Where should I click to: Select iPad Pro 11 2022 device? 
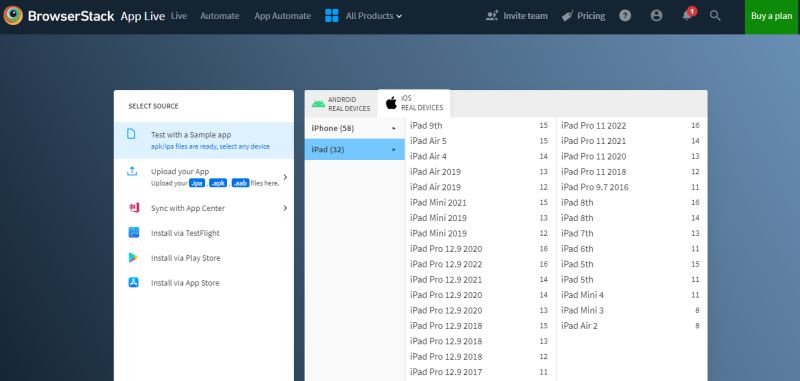point(631,125)
